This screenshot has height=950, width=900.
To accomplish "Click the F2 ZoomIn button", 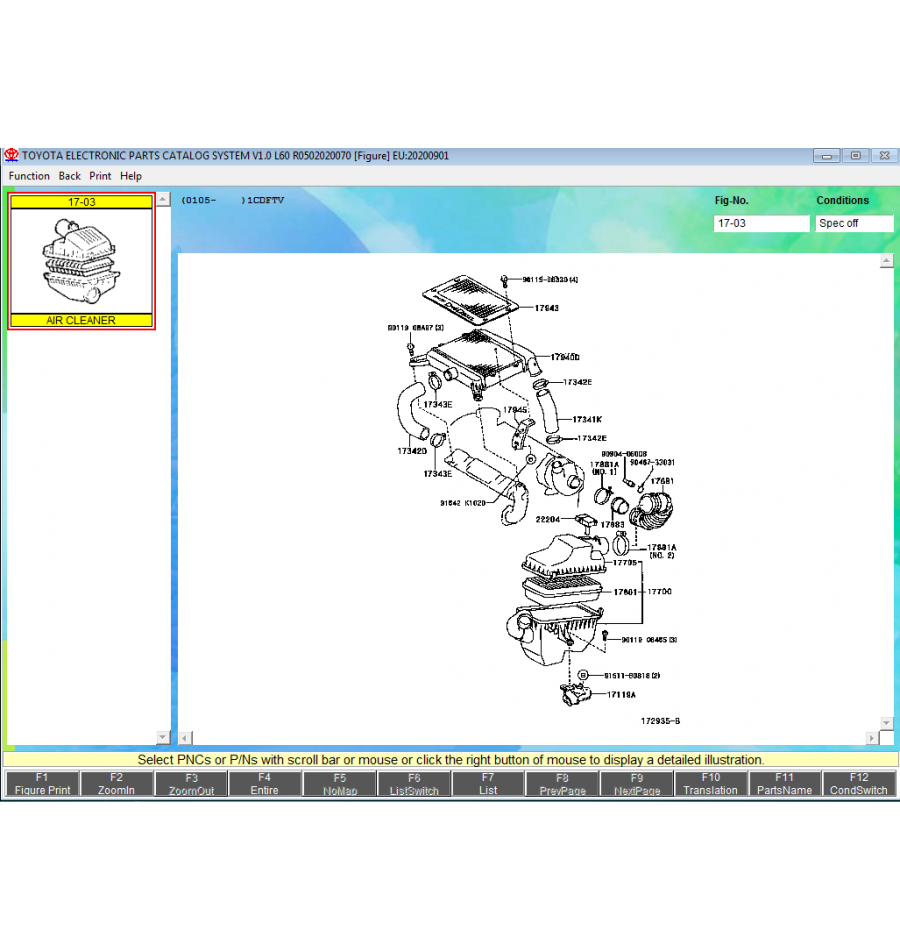I will [116, 784].
